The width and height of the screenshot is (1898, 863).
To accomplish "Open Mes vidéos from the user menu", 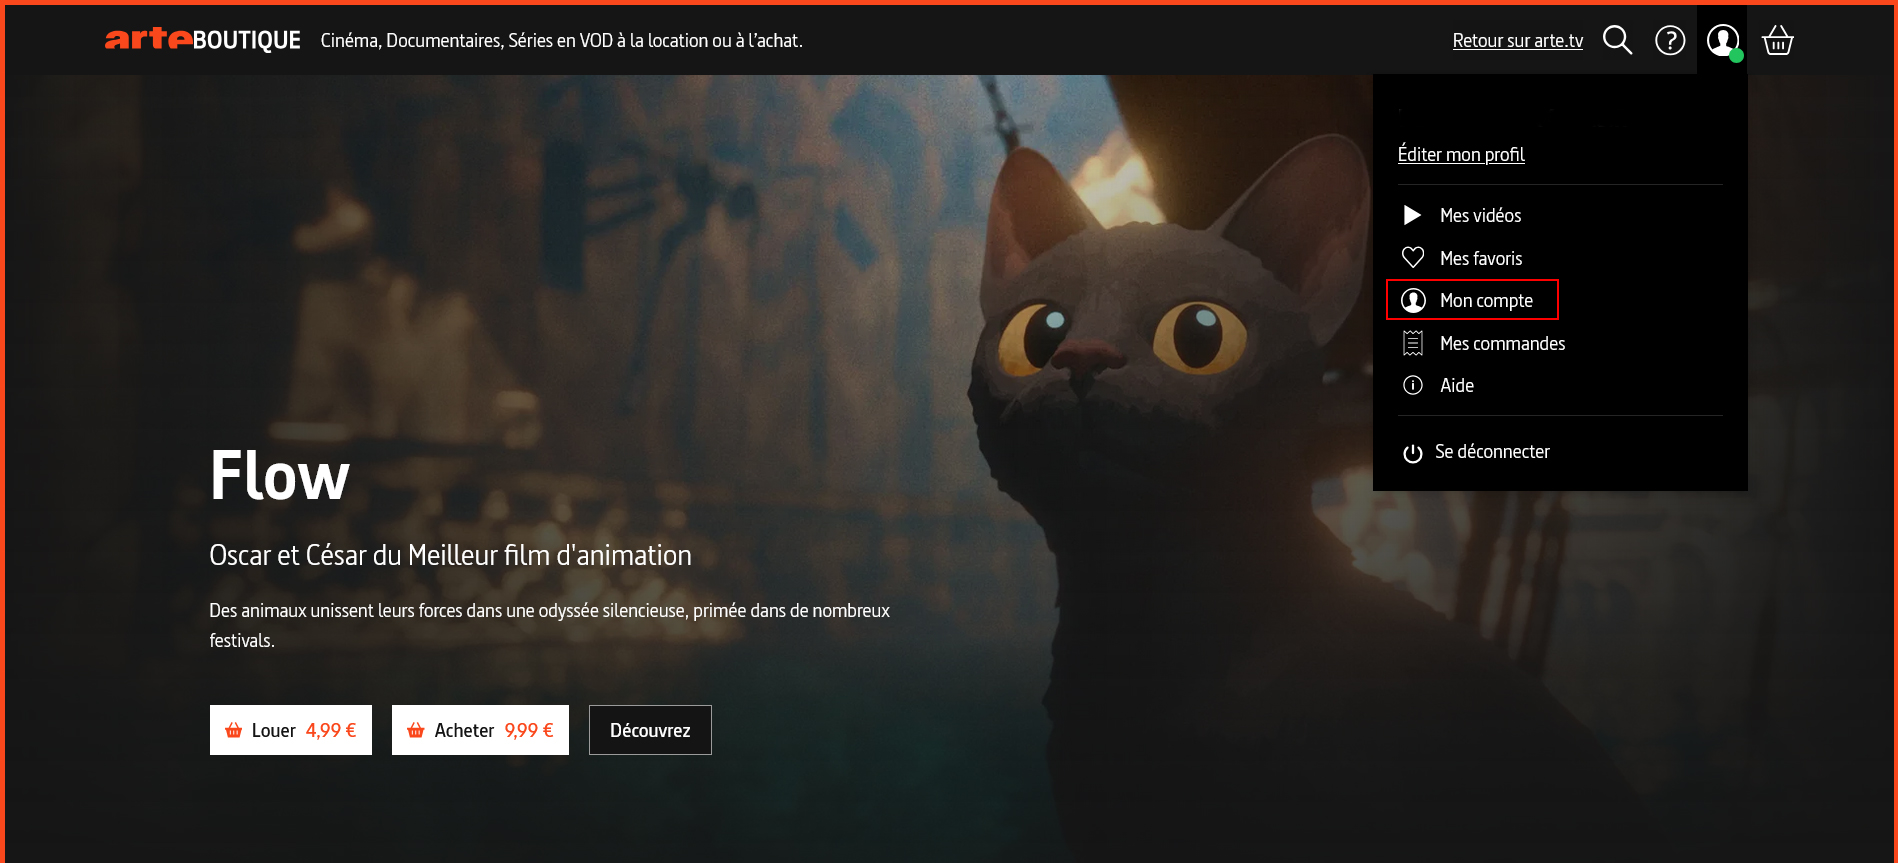I will coord(1480,215).
